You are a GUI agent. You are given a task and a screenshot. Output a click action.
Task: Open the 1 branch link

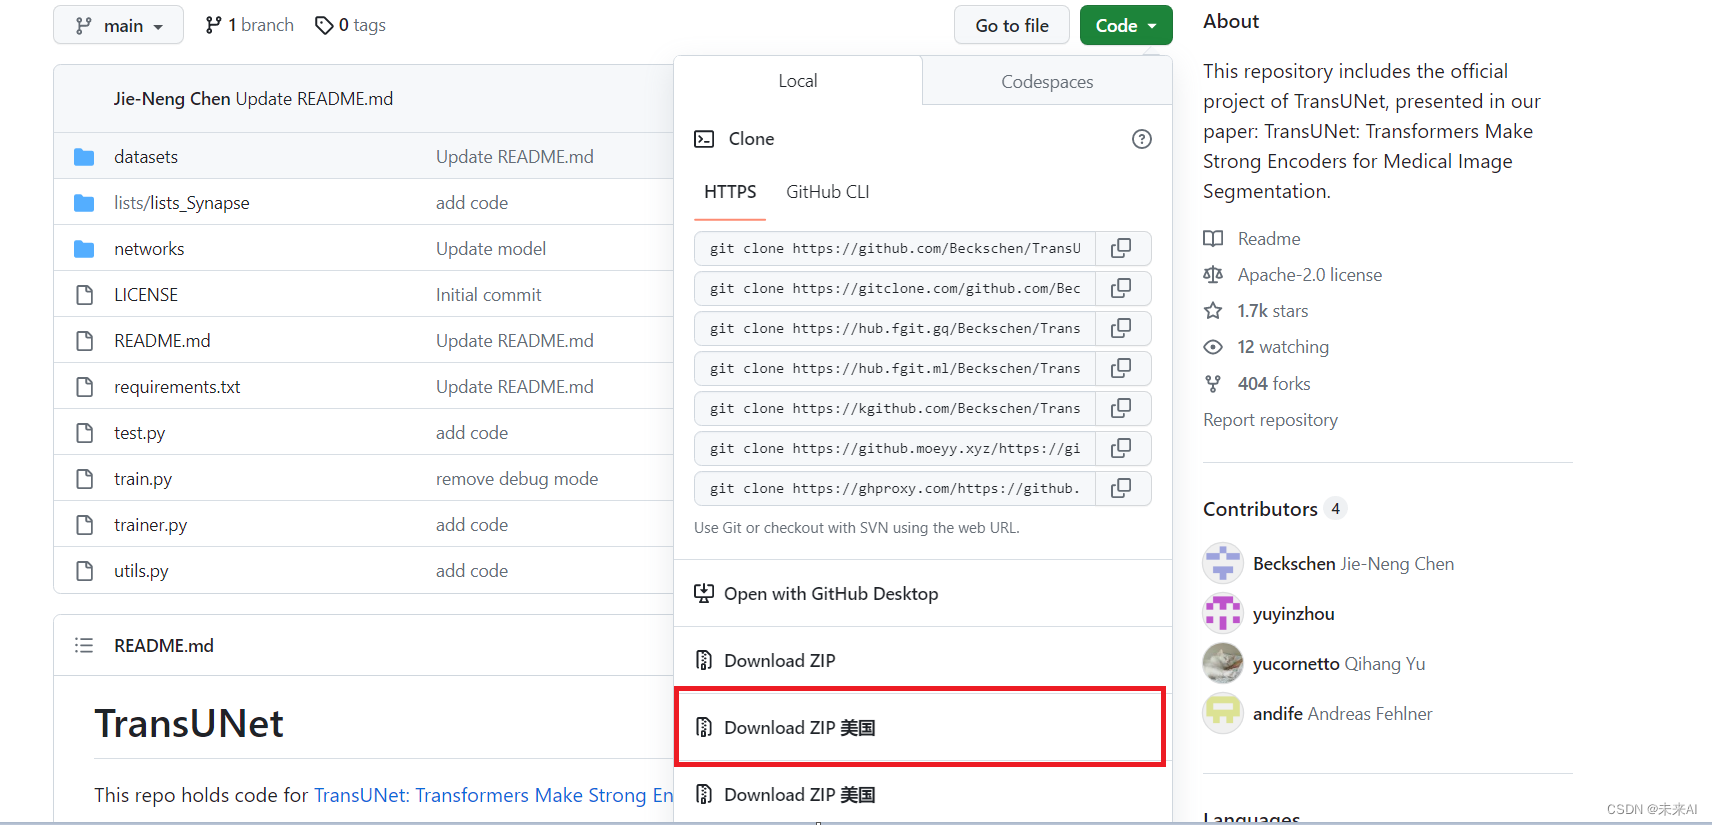[249, 25]
